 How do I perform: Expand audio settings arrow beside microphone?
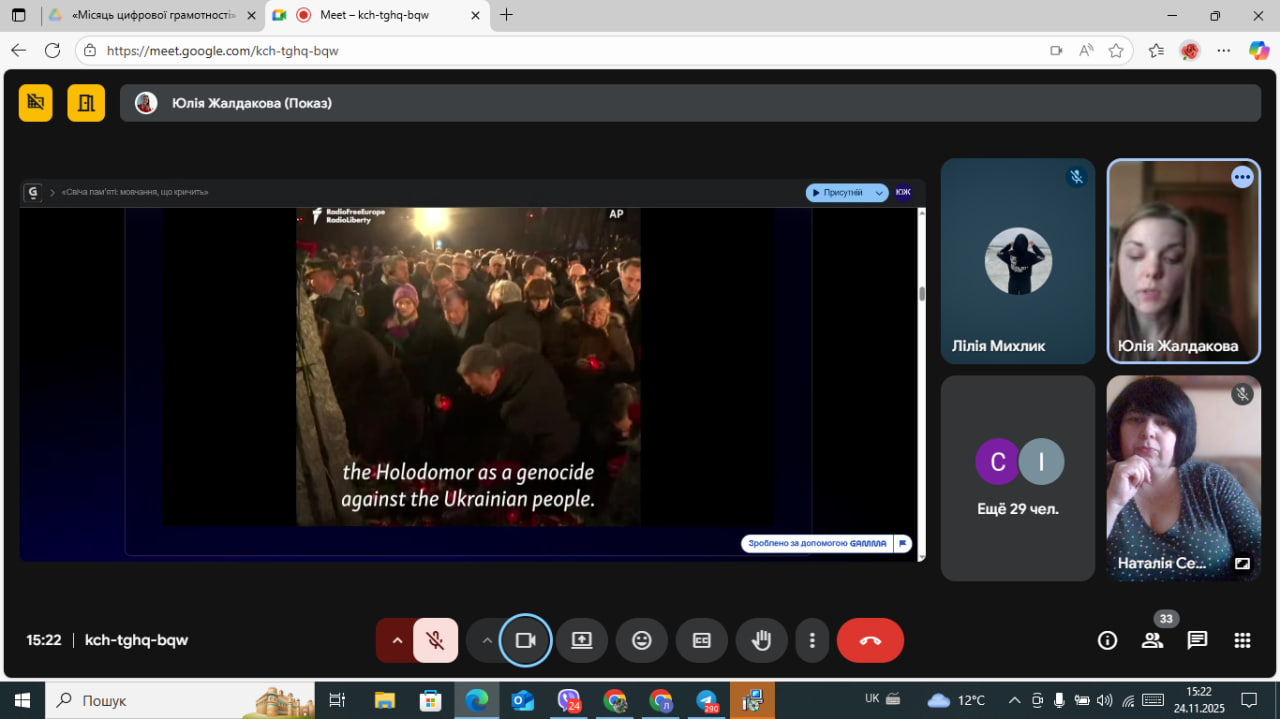click(x=397, y=641)
